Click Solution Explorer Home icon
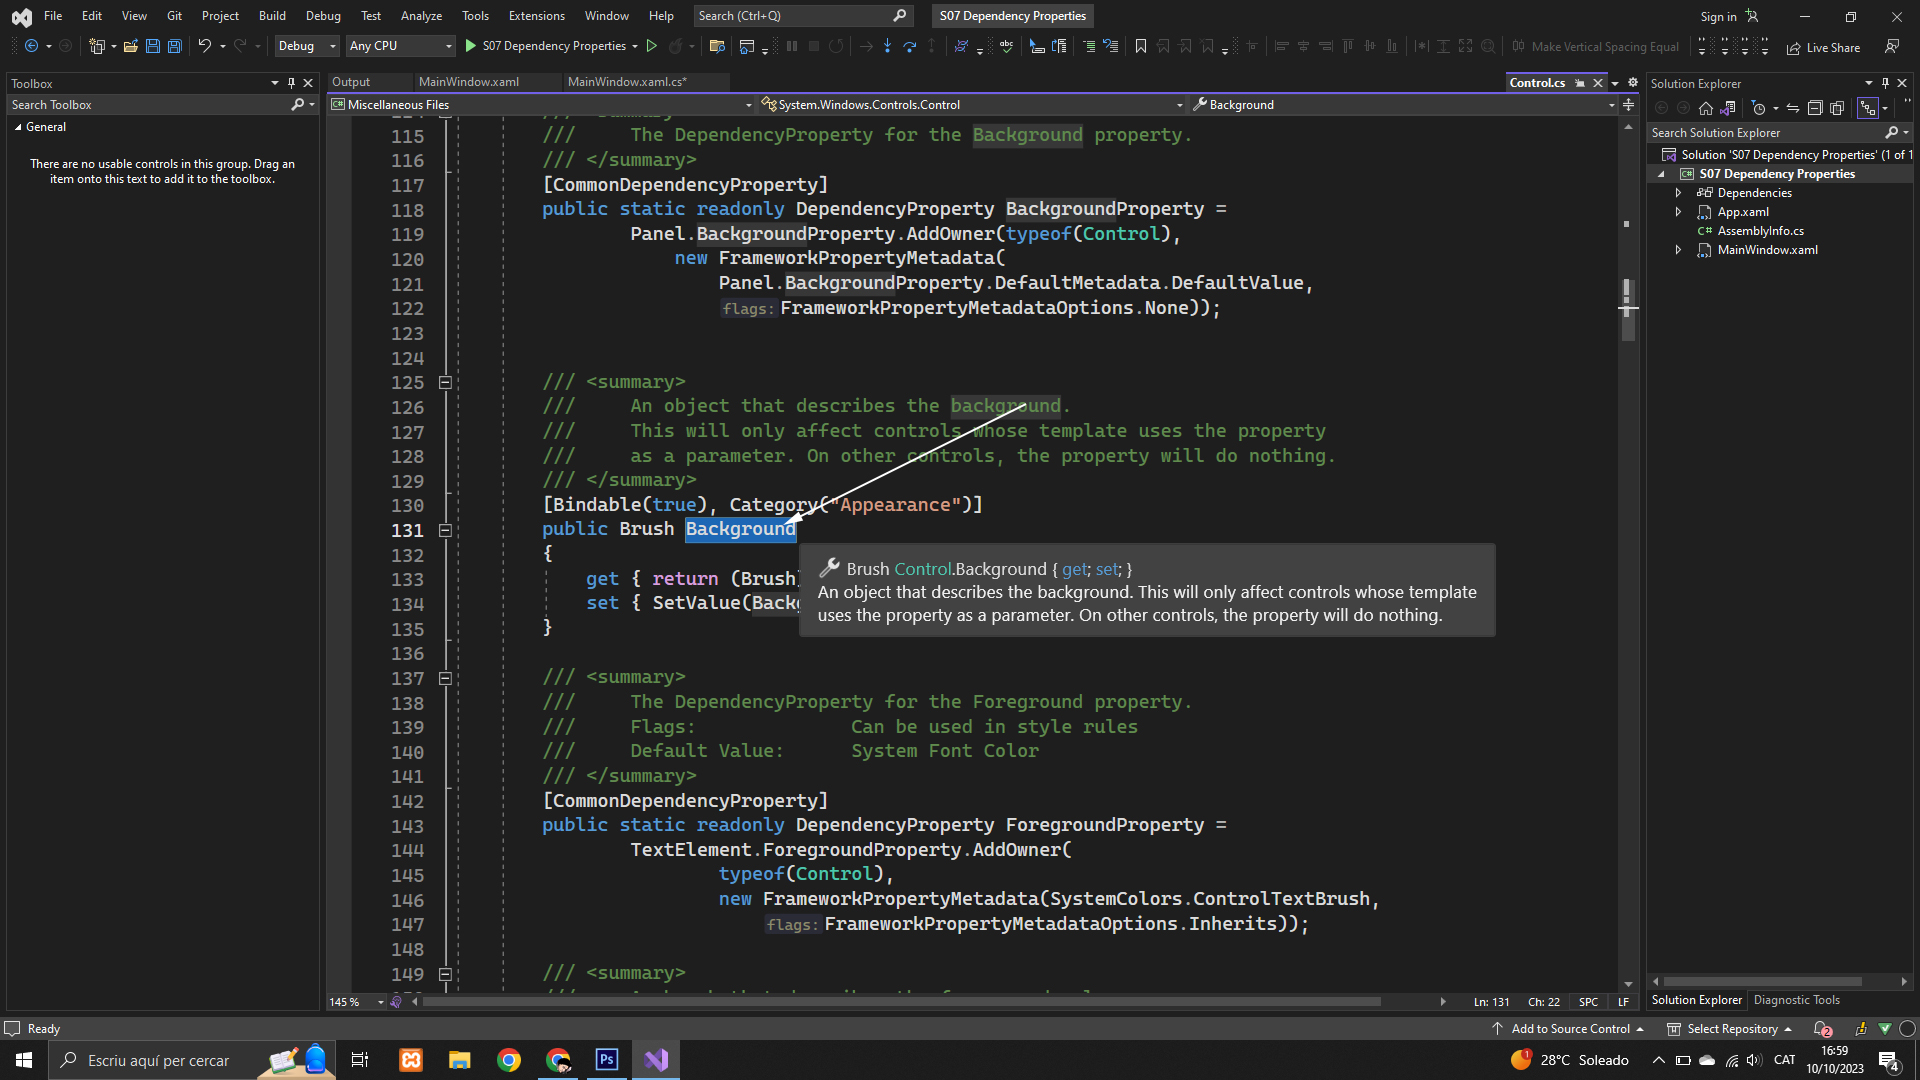The height and width of the screenshot is (1080, 1920). tap(1706, 108)
